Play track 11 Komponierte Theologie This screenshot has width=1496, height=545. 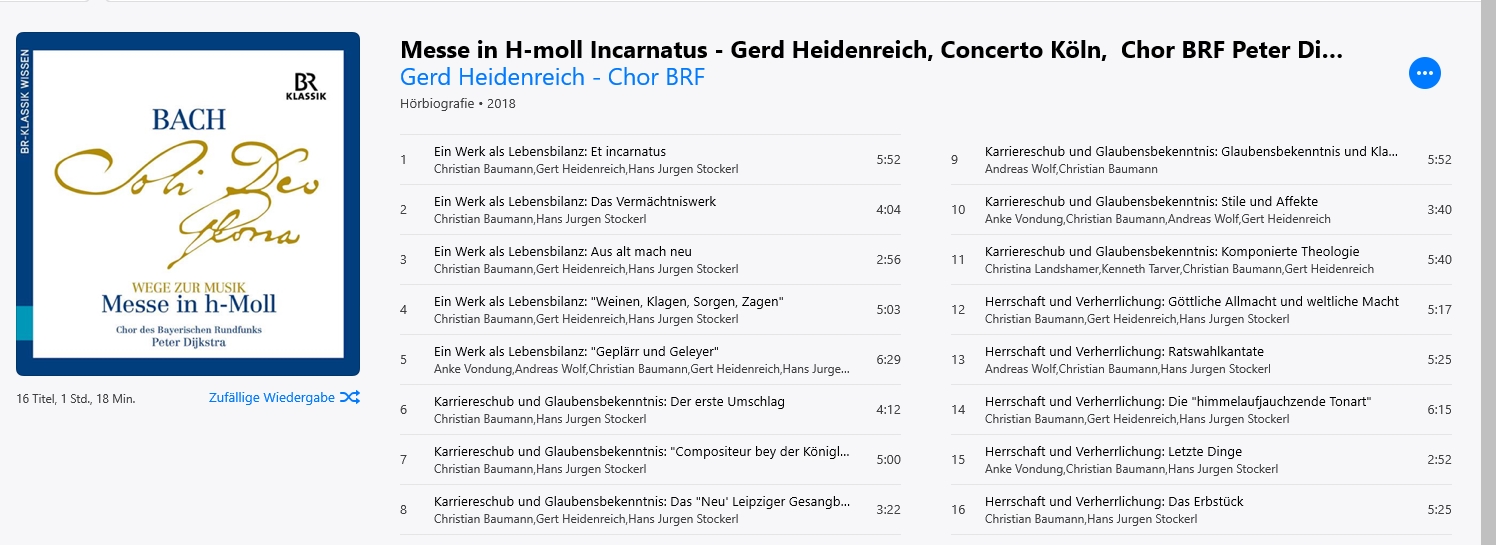(x=1201, y=260)
